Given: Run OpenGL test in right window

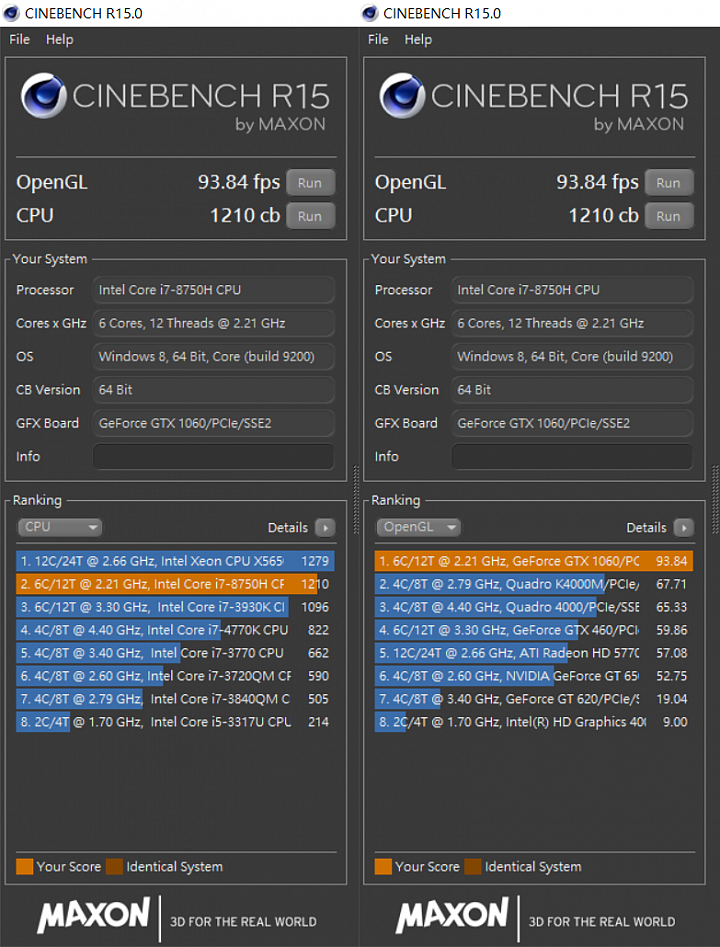Looking at the screenshot, I should (669, 183).
